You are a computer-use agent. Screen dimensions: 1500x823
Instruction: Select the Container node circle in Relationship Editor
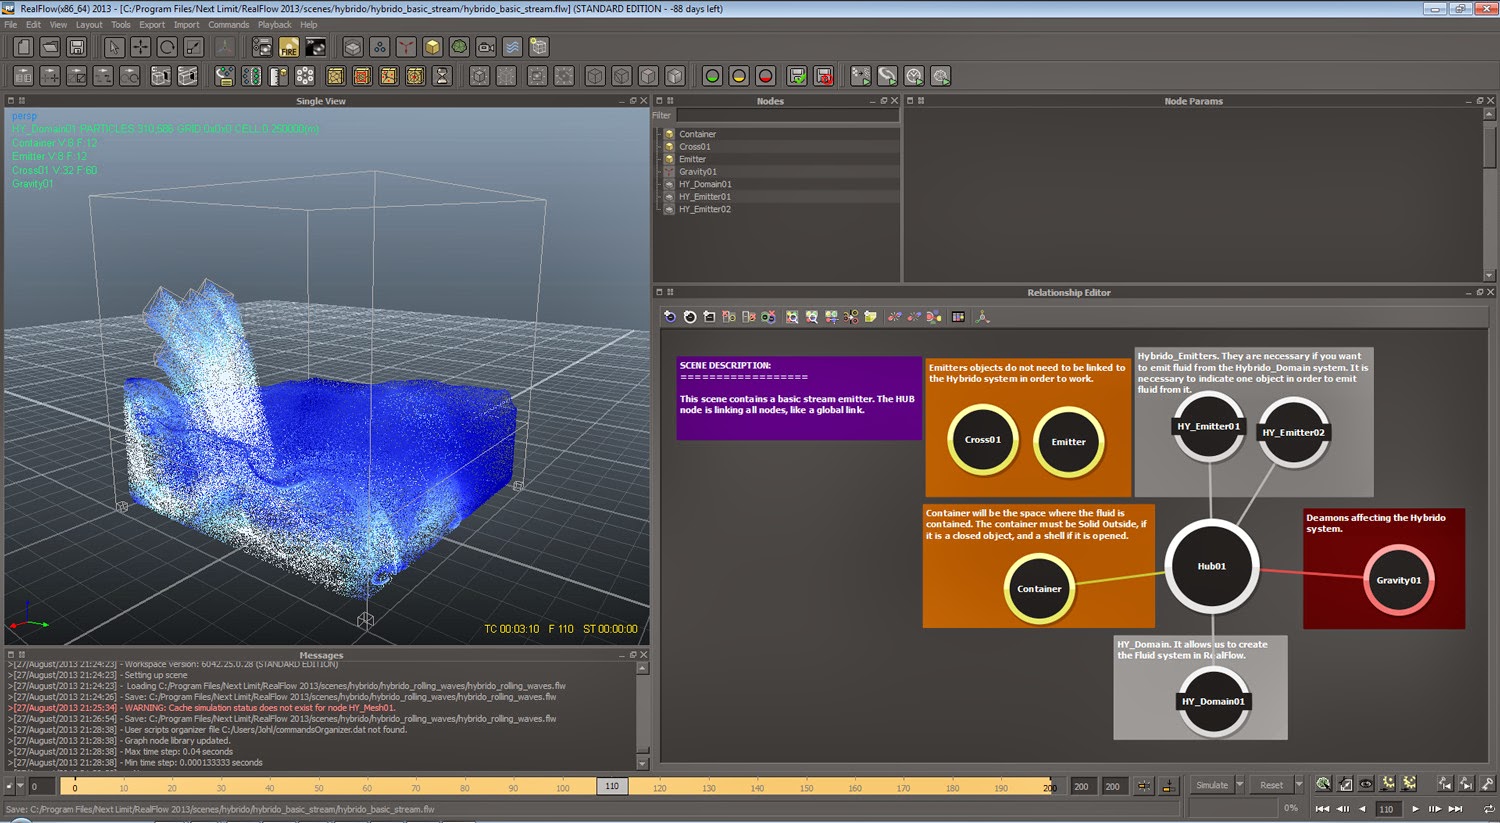tap(1039, 589)
